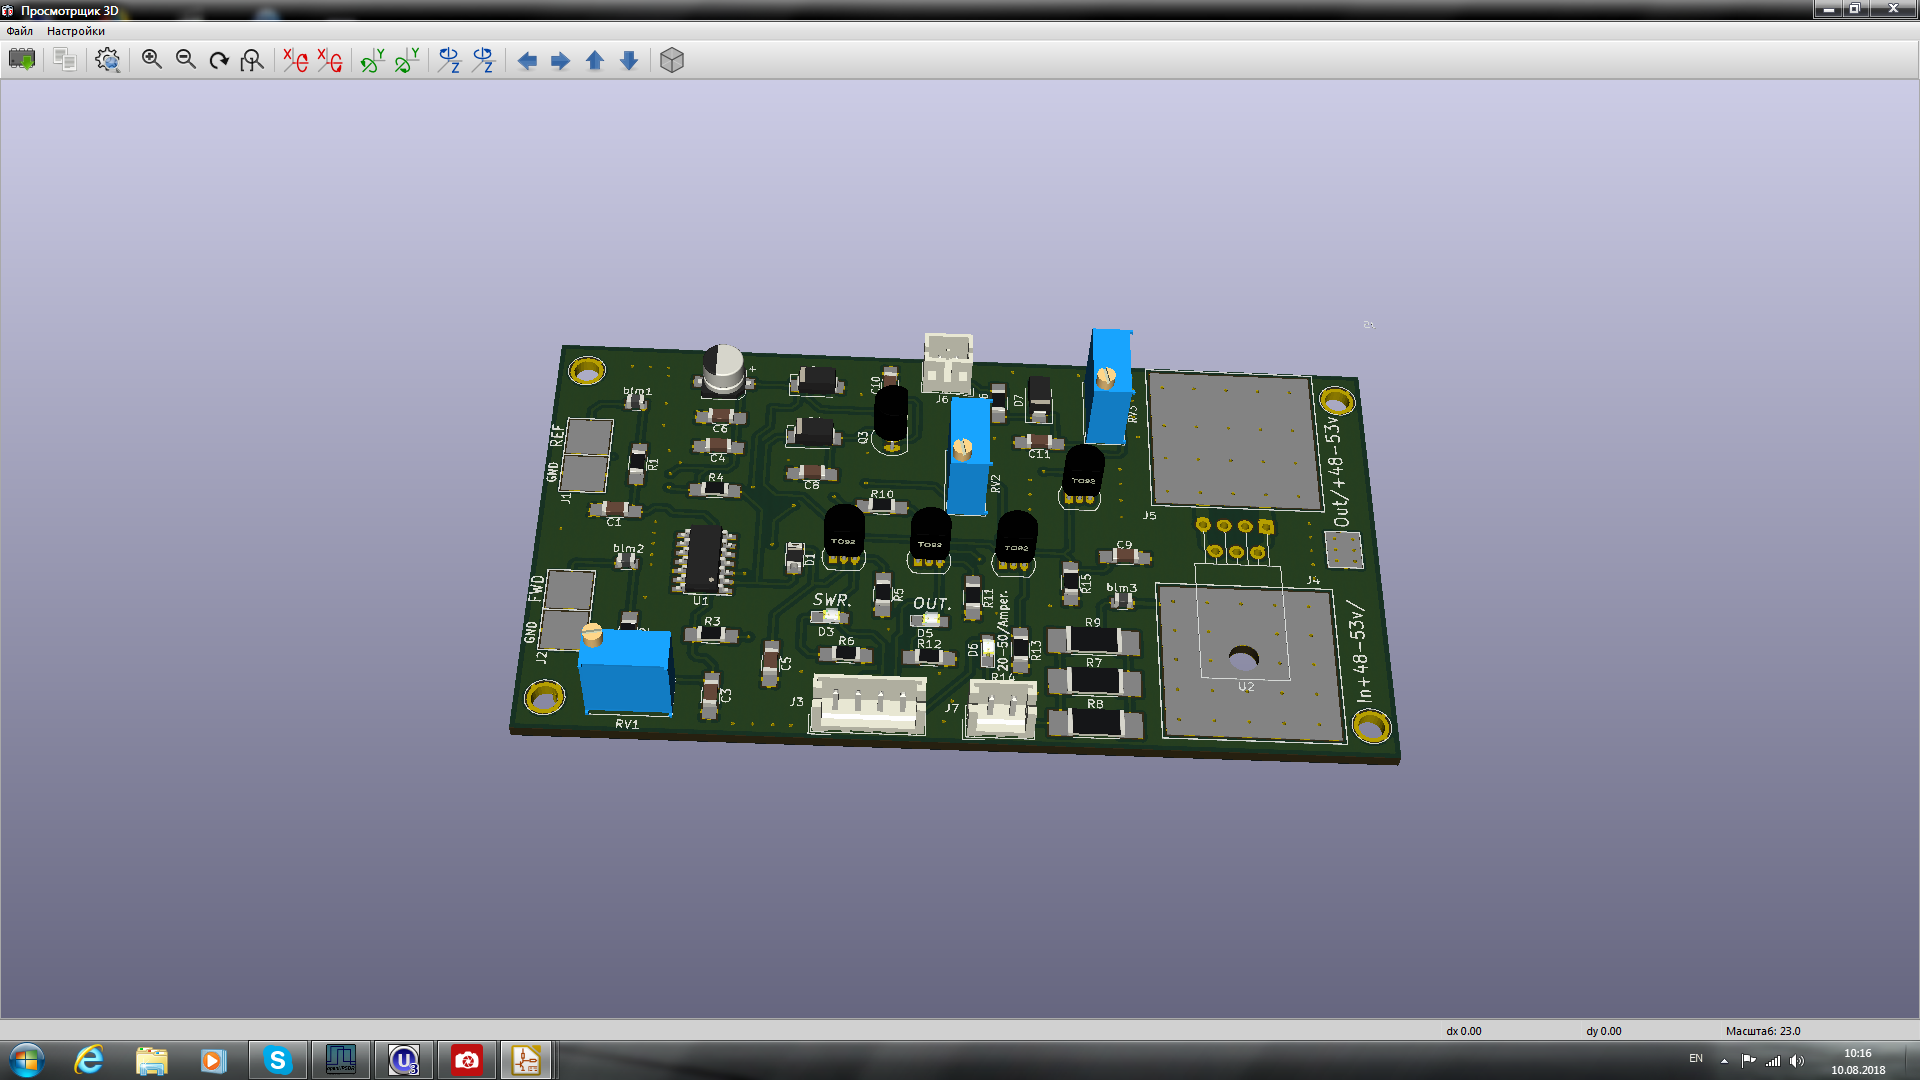Image resolution: width=1920 pixels, height=1080 pixels.
Task: Click the Reload board icon
Action: [x=22, y=60]
